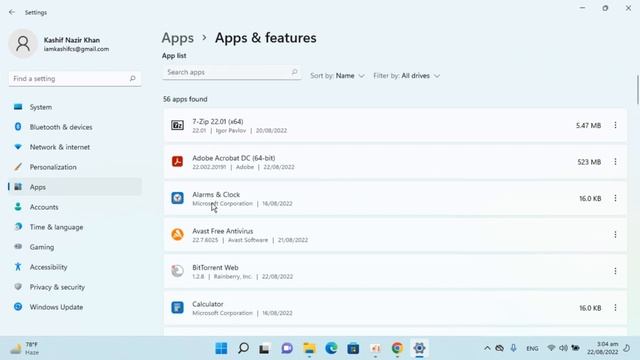Click the Settings icon in taskbar

pos(419,348)
